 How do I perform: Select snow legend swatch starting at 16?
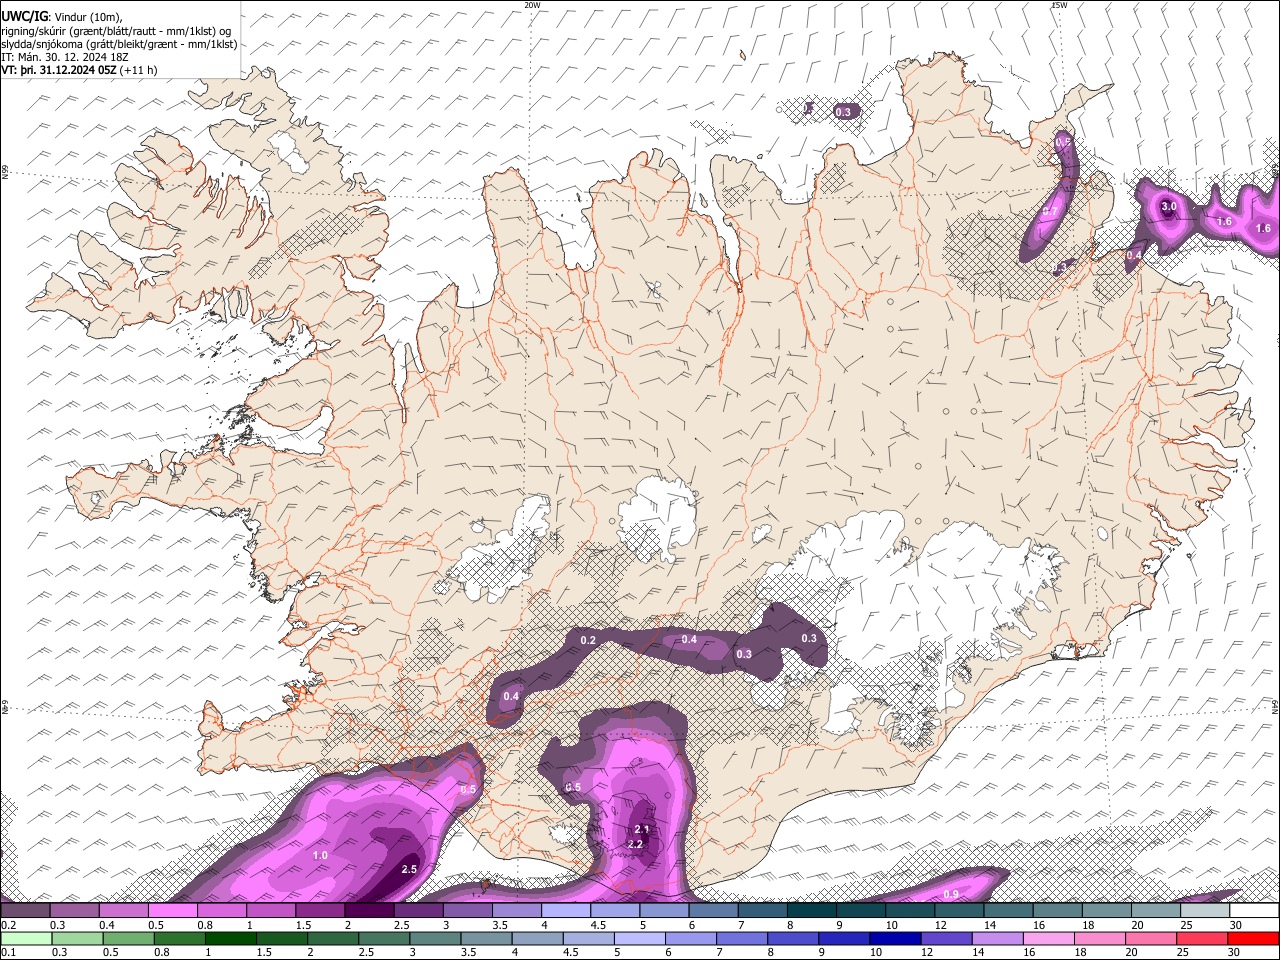tap(1058, 911)
